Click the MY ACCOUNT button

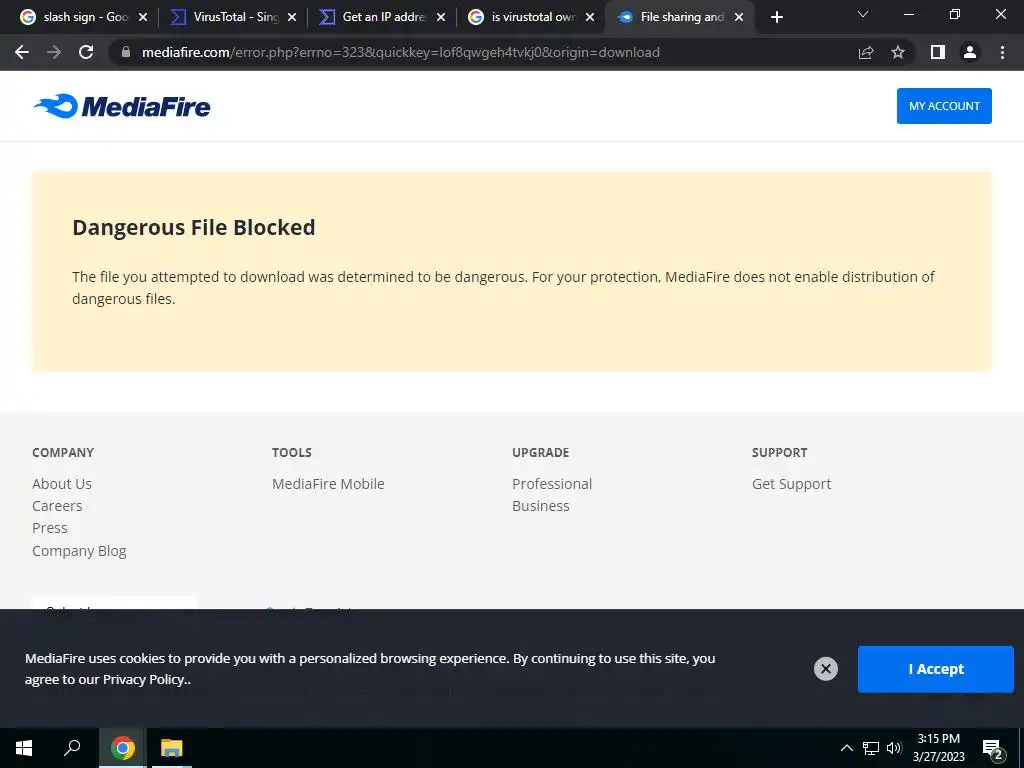click(944, 106)
